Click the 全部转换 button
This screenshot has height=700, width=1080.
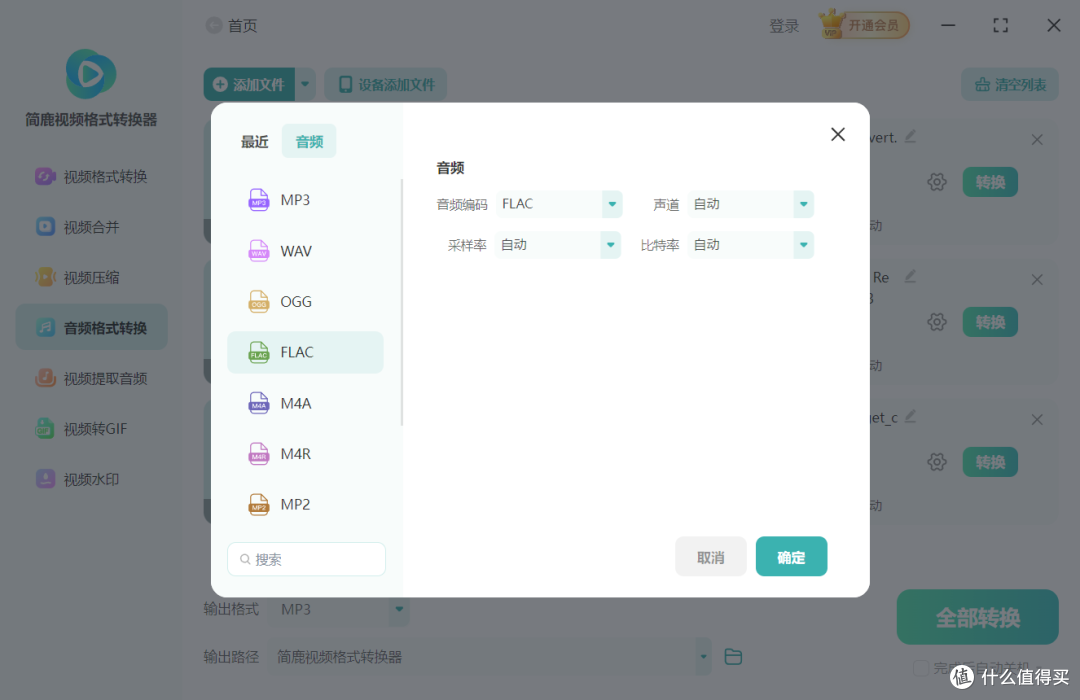pos(977,617)
